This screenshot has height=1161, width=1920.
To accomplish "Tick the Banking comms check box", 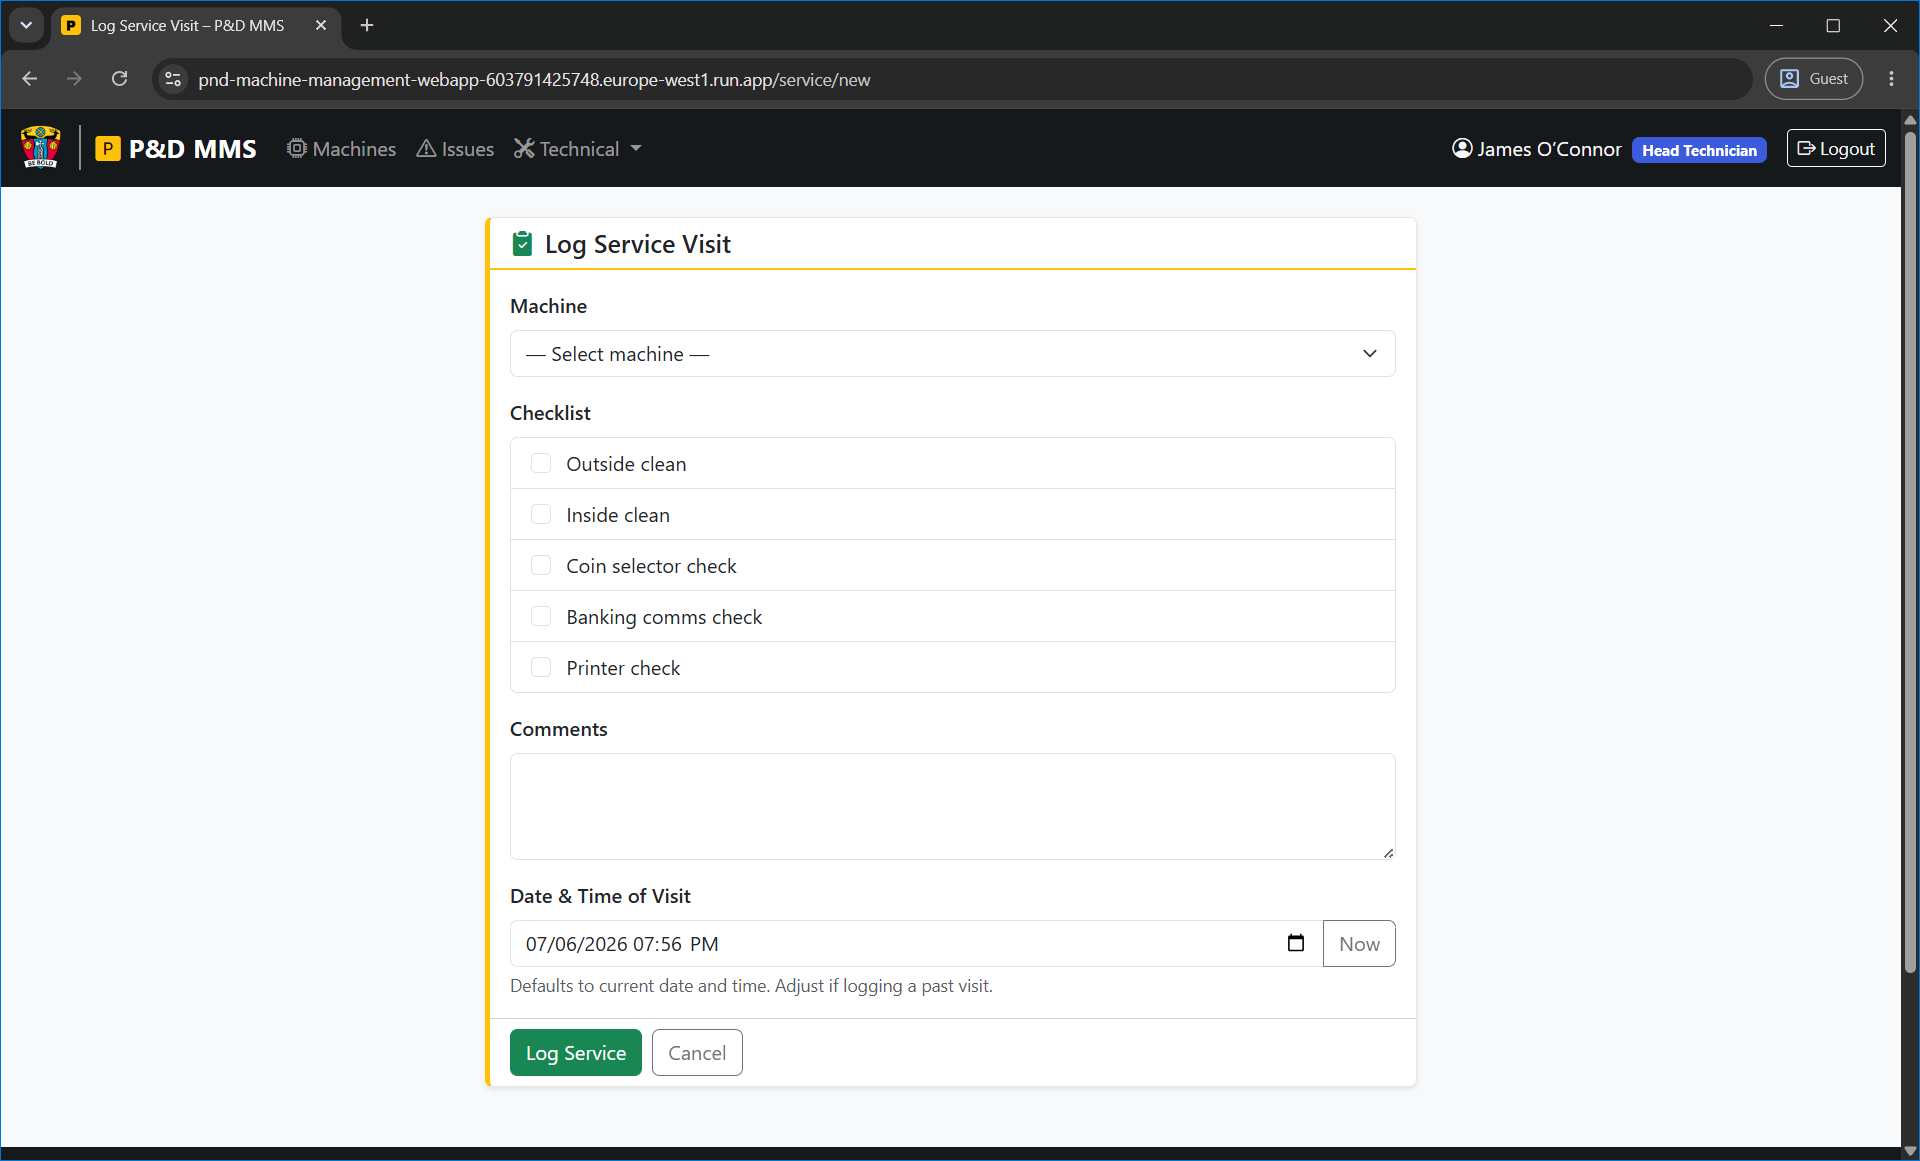I will [x=541, y=616].
